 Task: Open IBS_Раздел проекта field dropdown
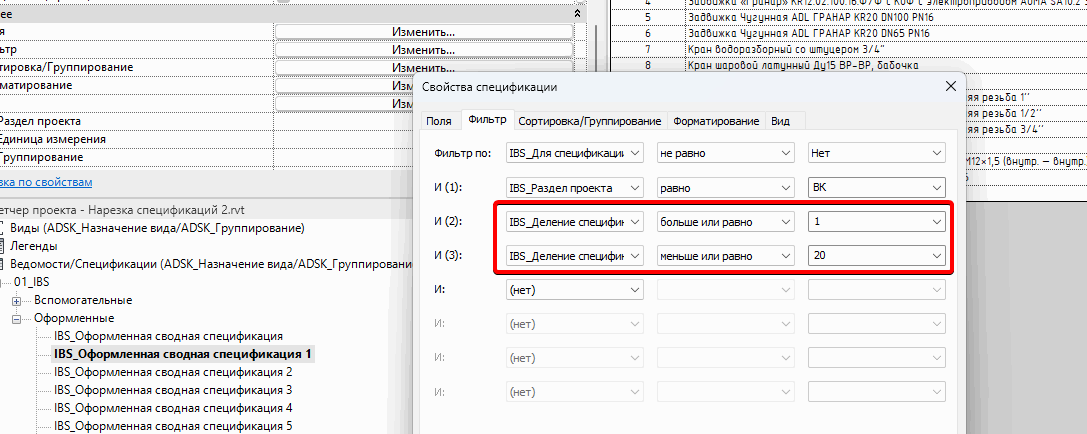[x=575, y=187]
